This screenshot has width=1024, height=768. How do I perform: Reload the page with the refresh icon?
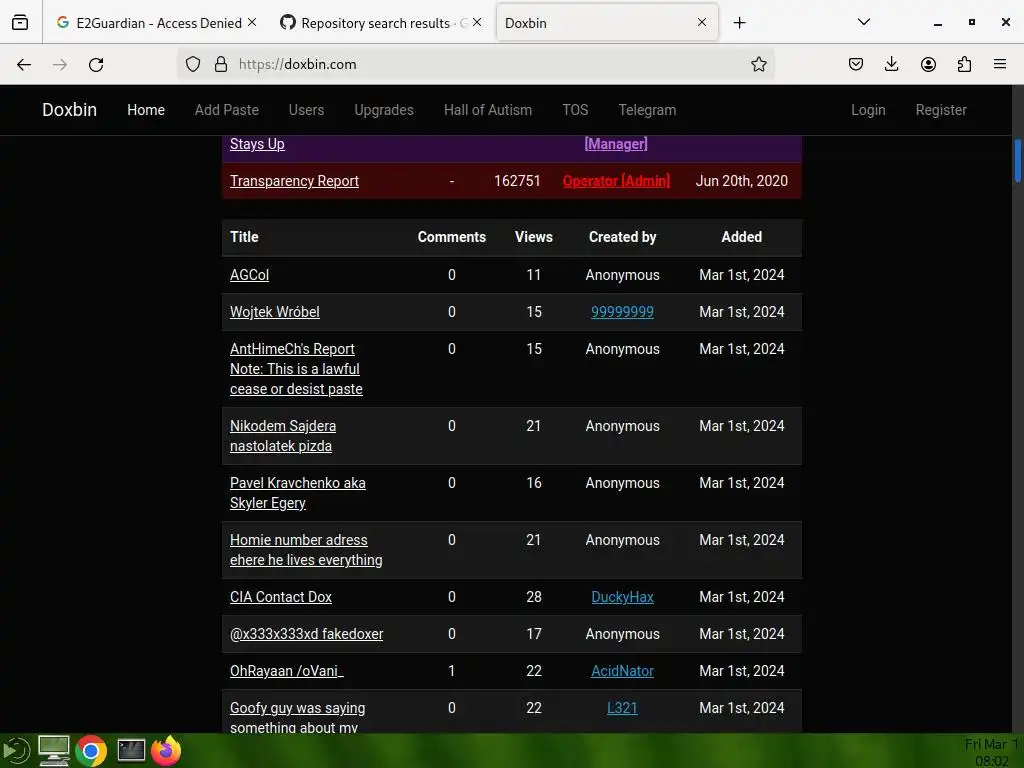[x=96, y=64]
